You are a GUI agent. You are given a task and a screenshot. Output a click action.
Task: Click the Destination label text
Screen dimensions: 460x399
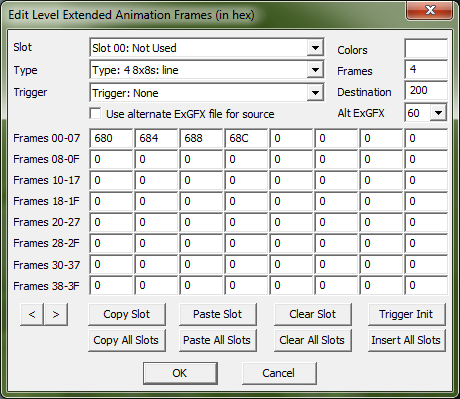[364, 92]
